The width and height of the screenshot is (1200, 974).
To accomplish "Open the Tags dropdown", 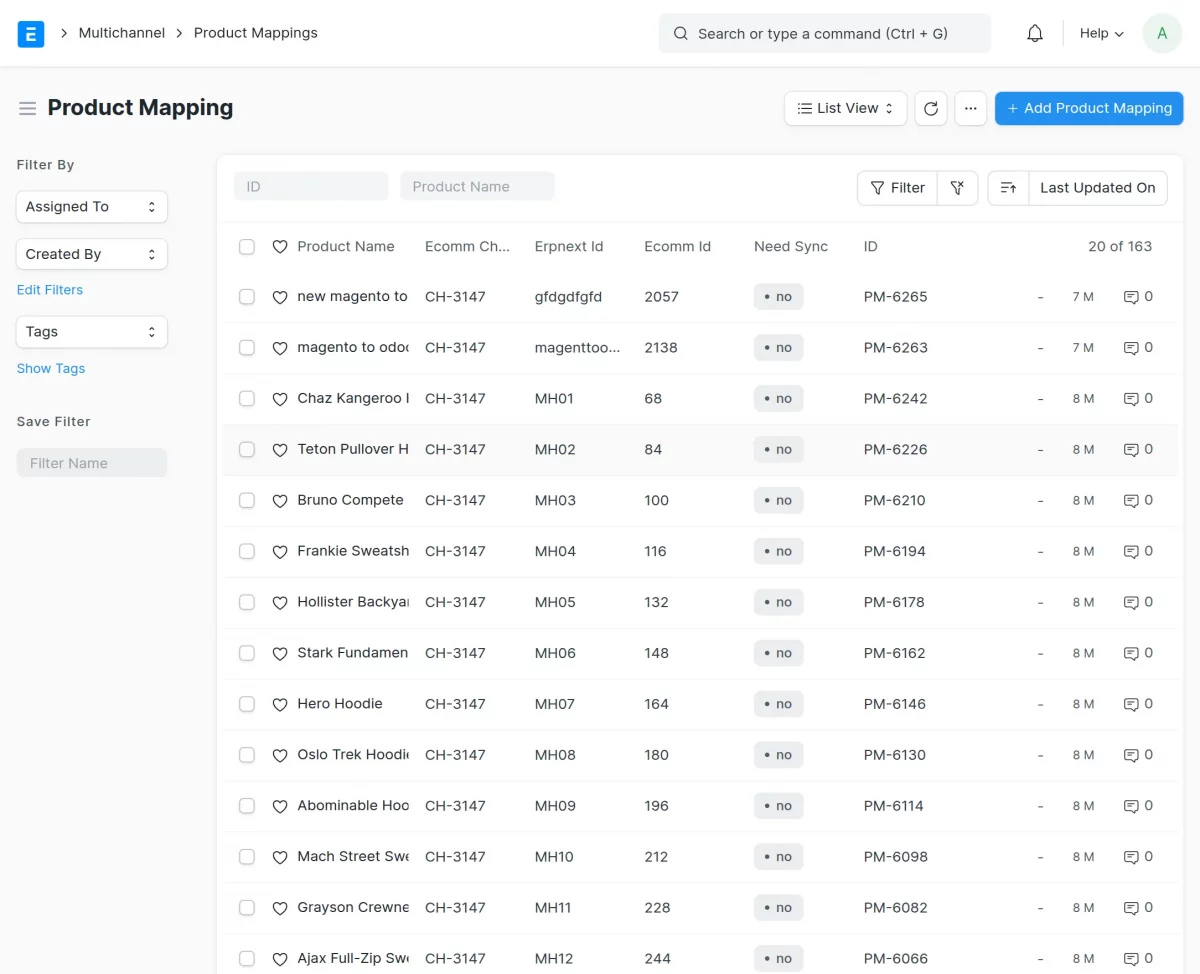I will [x=92, y=332].
